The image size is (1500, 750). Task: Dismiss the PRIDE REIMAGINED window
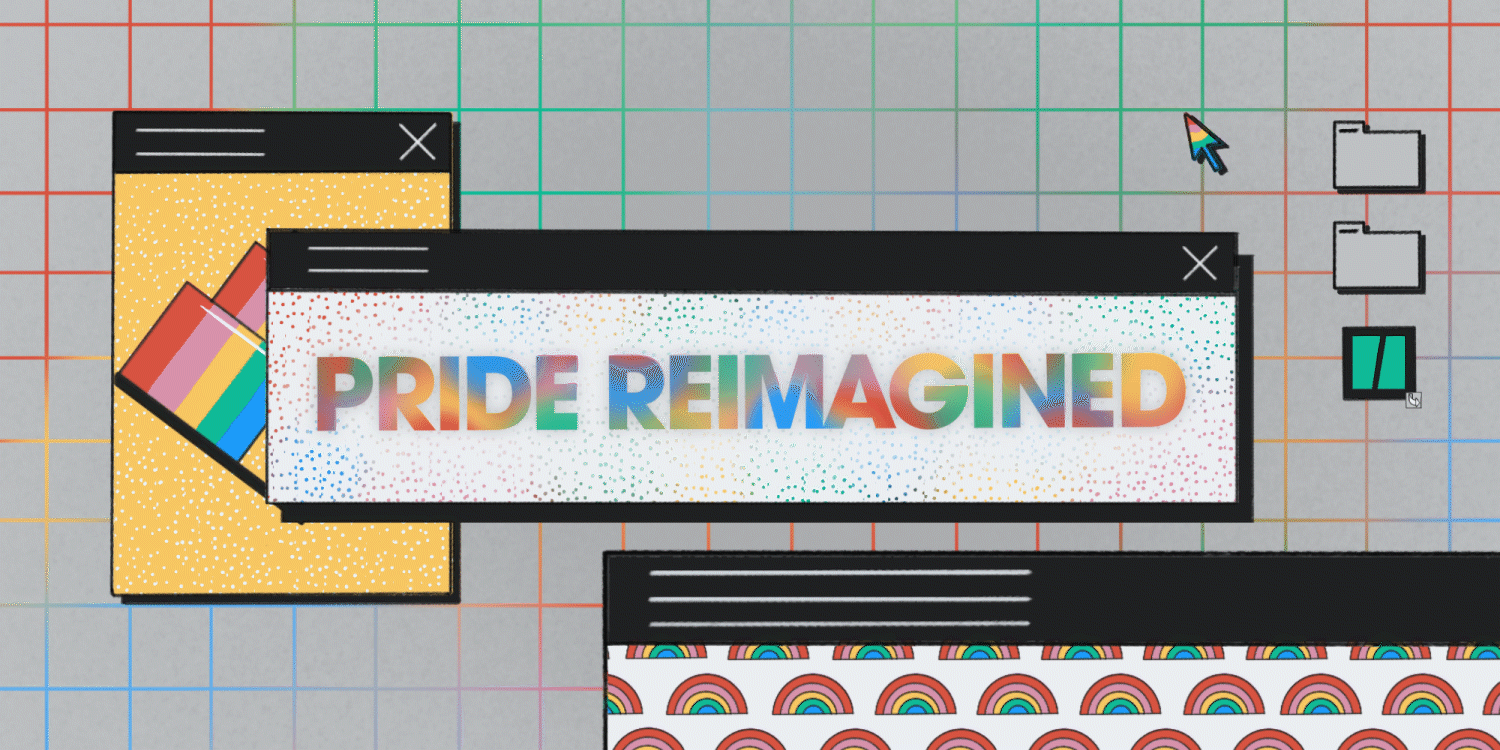click(x=1199, y=264)
